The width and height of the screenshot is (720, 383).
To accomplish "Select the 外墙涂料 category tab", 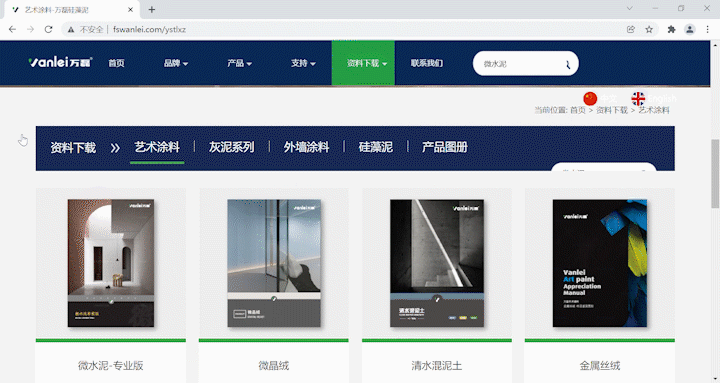I will [x=306, y=147].
